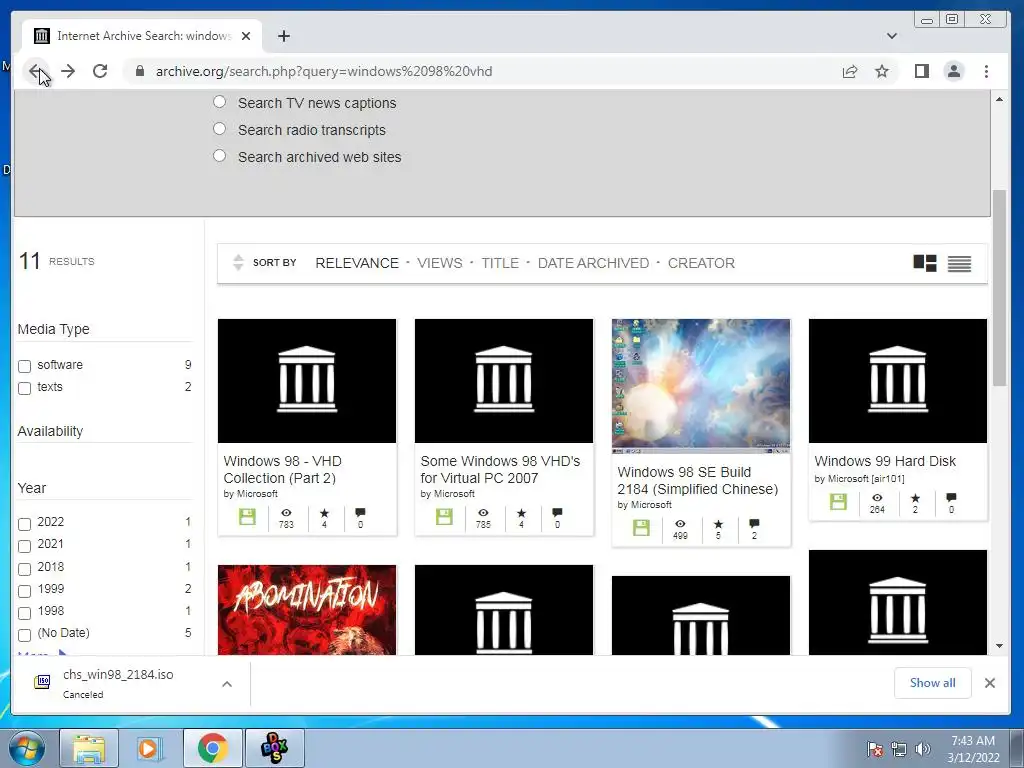1024x768 pixels.
Task: Click the Chrome taskbar icon
Action: click(212, 748)
